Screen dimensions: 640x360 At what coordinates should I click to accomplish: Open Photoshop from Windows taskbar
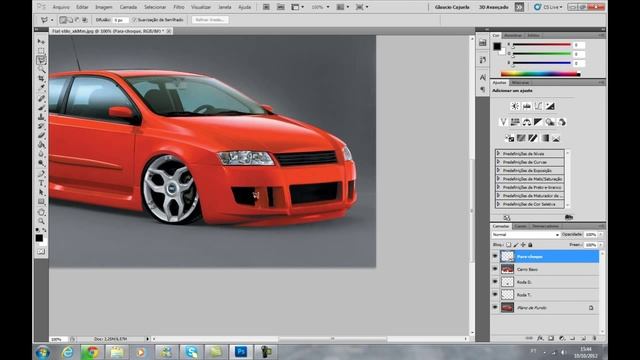click(x=241, y=351)
